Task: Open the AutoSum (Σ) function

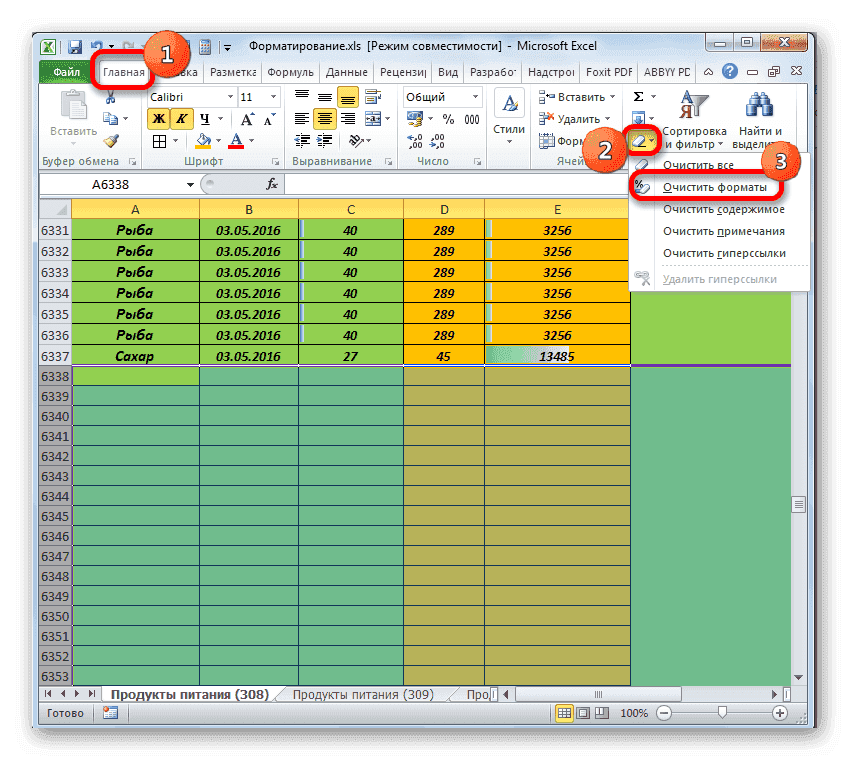Action: pos(638,94)
